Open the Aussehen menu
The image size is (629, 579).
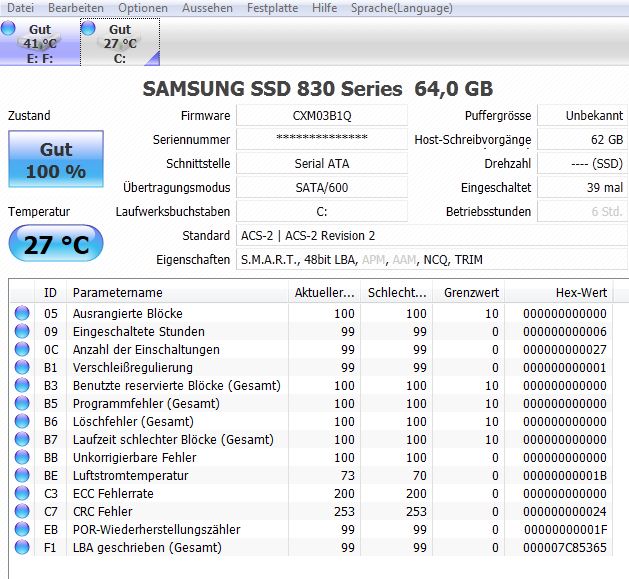[x=207, y=8]
